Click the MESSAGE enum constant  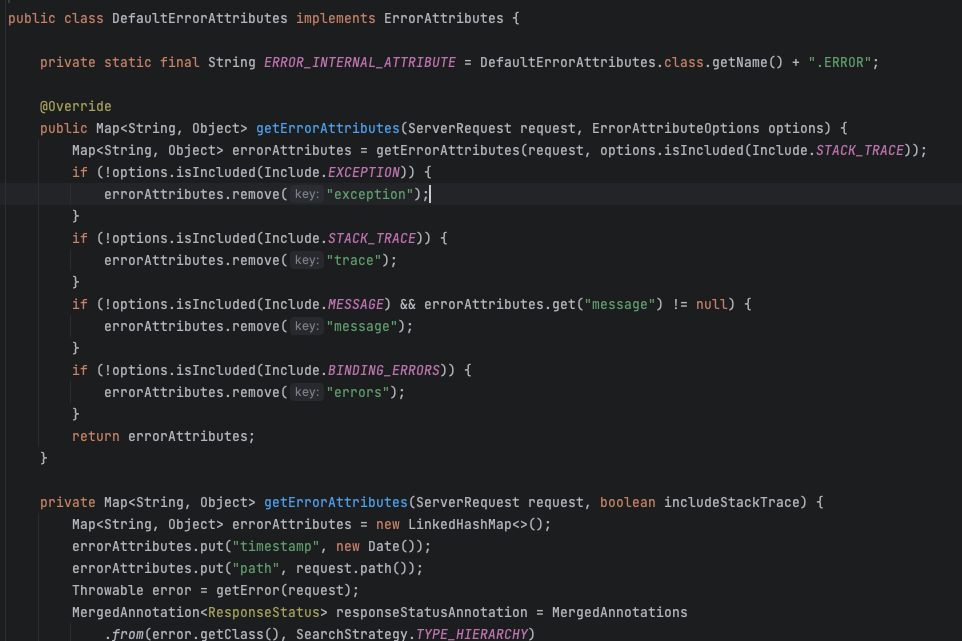pos(356,305)
